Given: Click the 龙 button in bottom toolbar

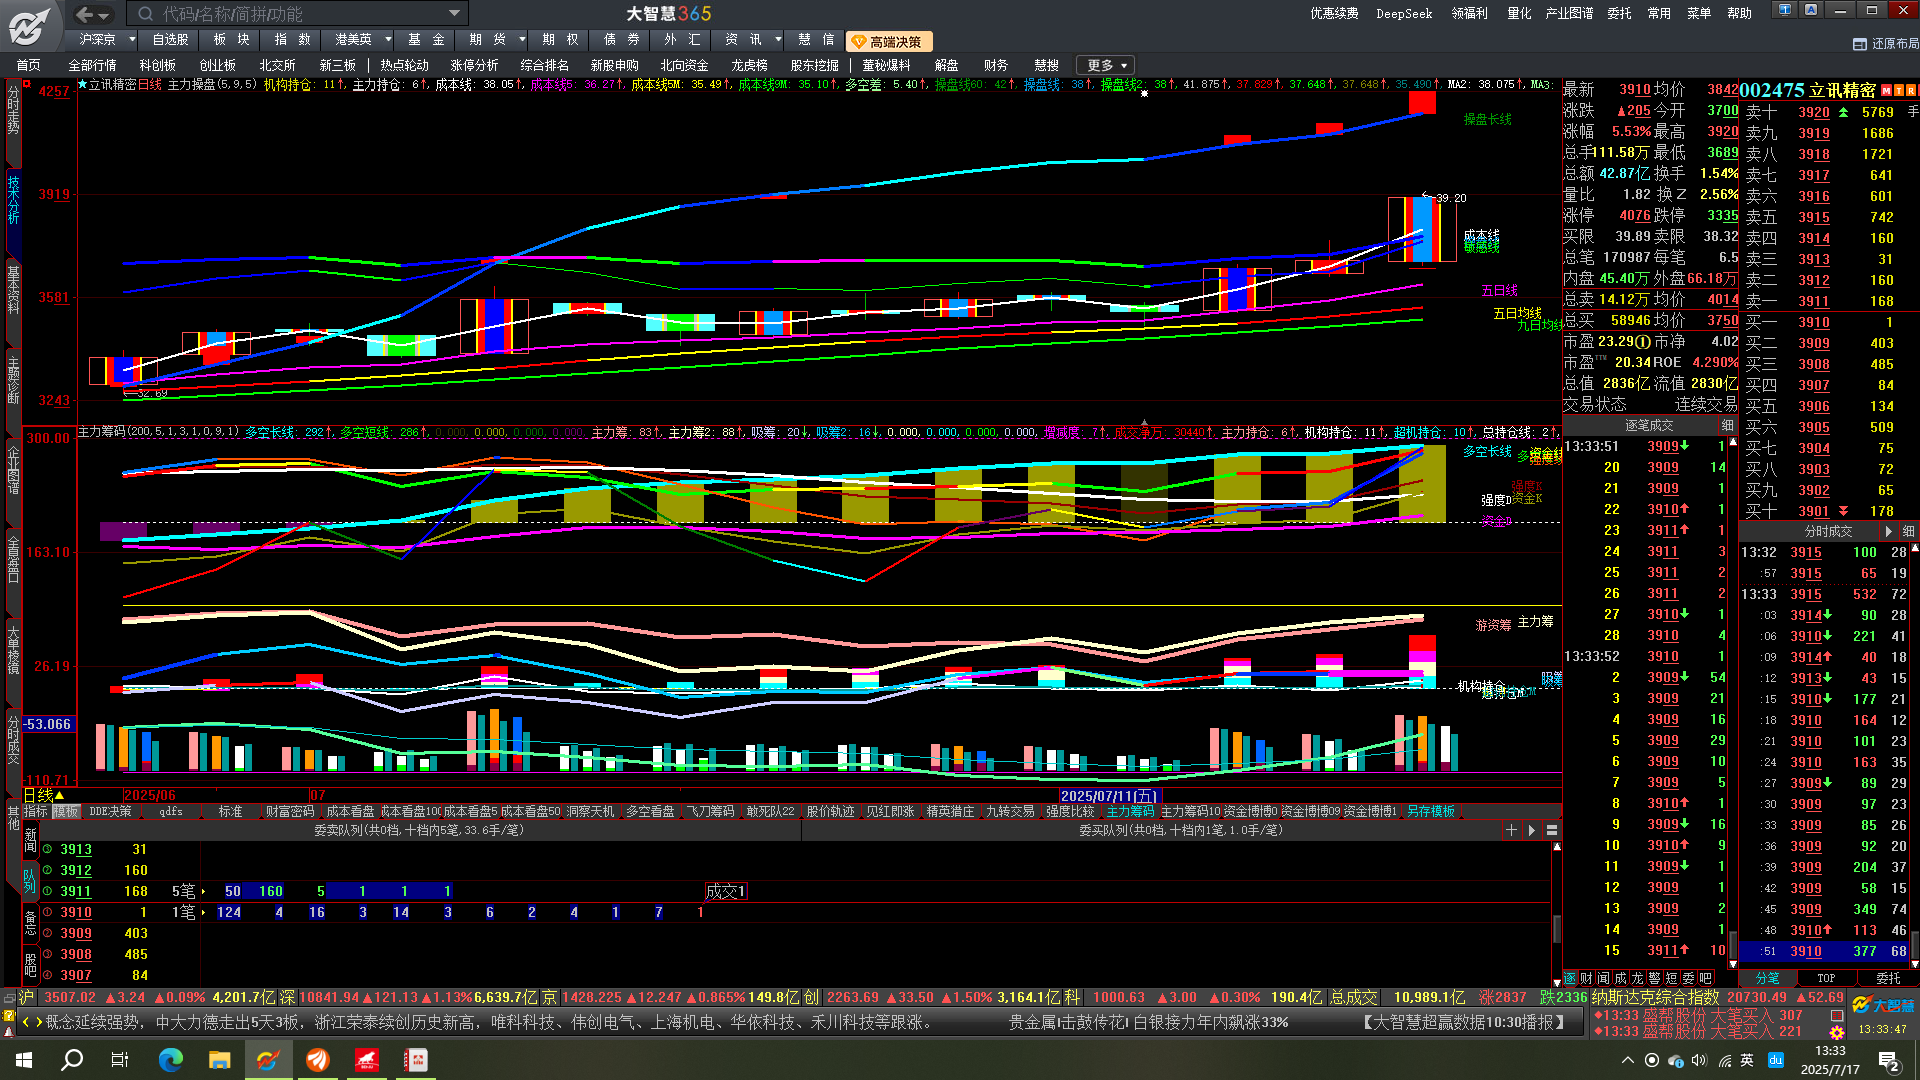Looking at the screenshot, I should tap(1637, 978).
